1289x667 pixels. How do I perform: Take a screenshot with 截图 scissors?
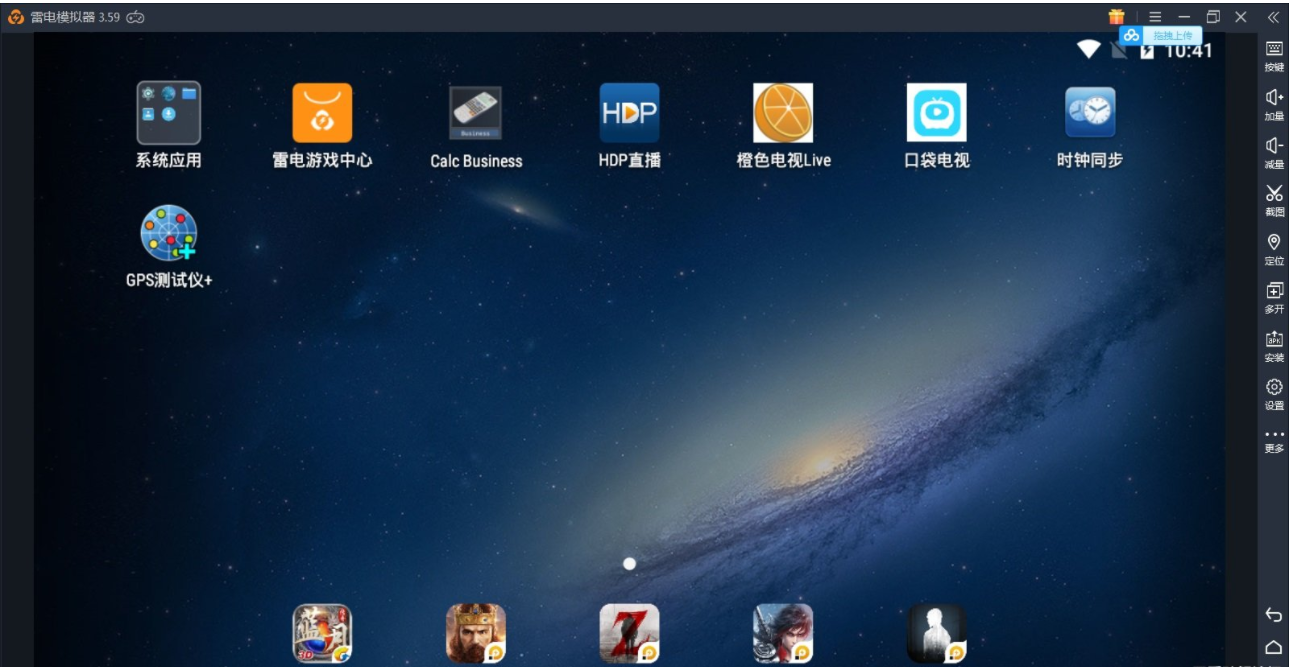tap(1274, 201)
